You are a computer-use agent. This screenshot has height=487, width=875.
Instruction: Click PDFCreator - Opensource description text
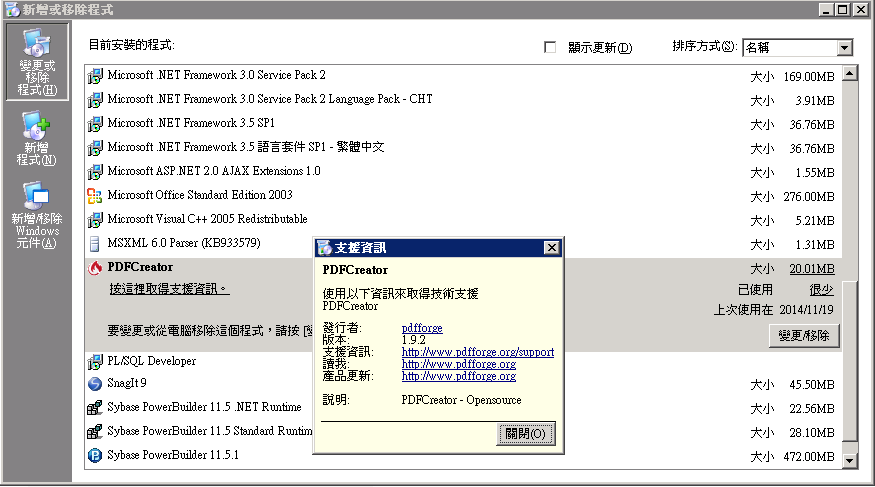point(461,401)
